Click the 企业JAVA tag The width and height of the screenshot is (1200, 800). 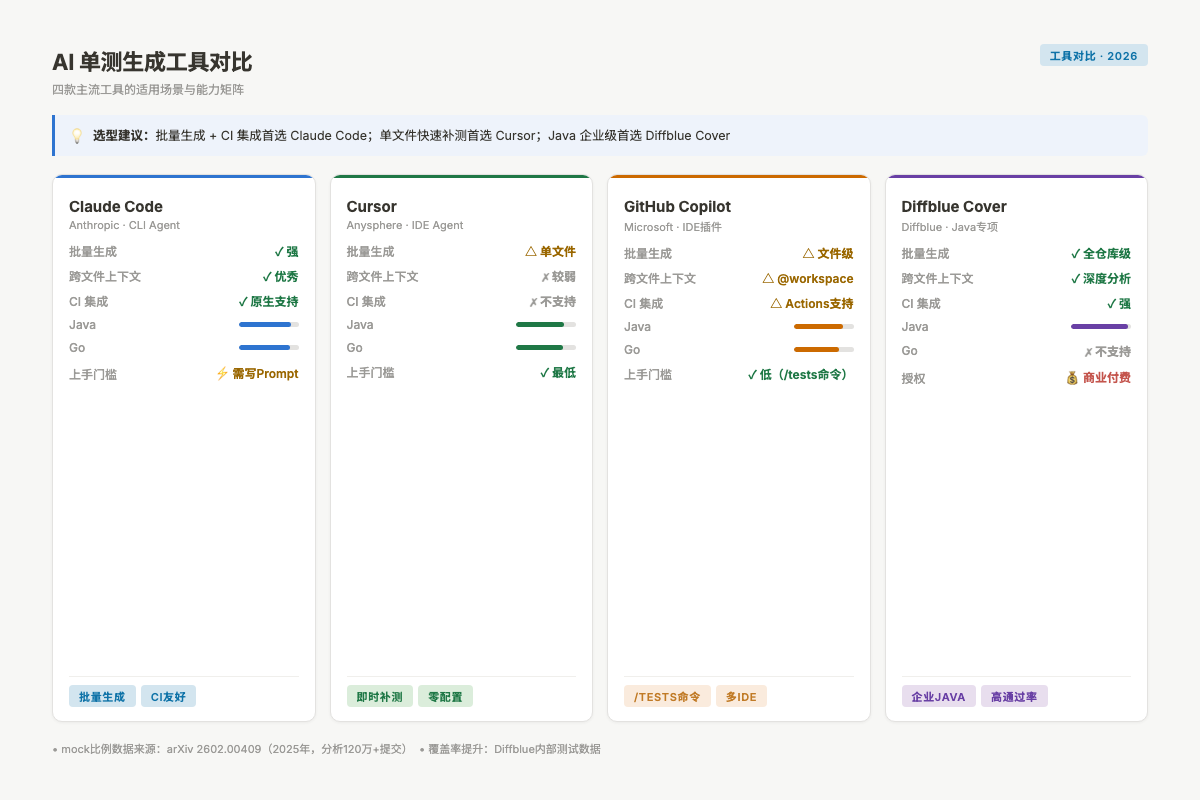click(938, 696)
